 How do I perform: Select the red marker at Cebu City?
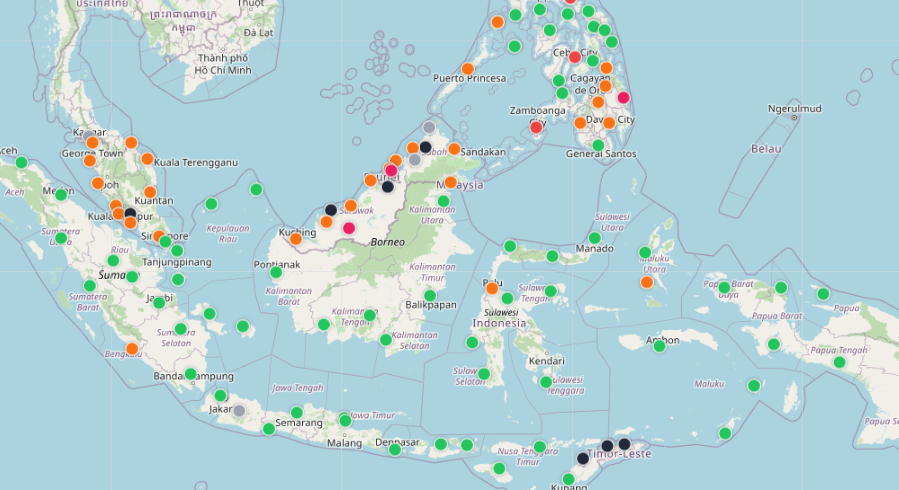pos(574,57)
